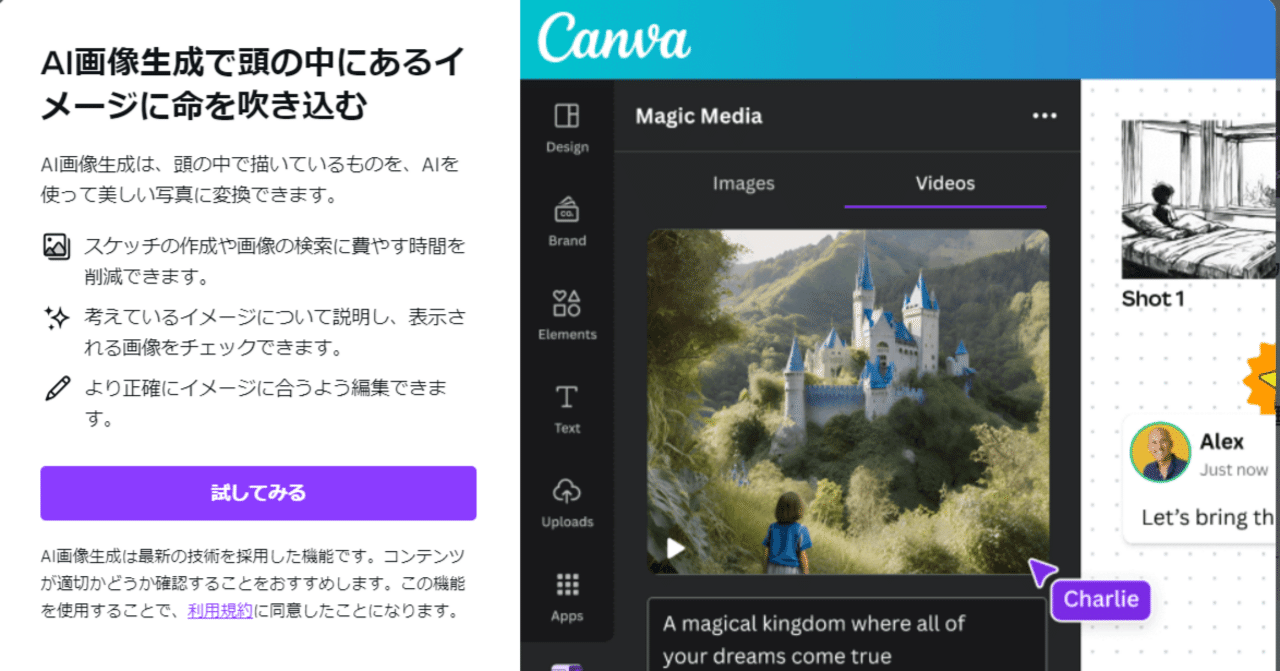Click Alex's profile avatar
The height and width of the screenshot is (671, 1280).
point(1160,452)
